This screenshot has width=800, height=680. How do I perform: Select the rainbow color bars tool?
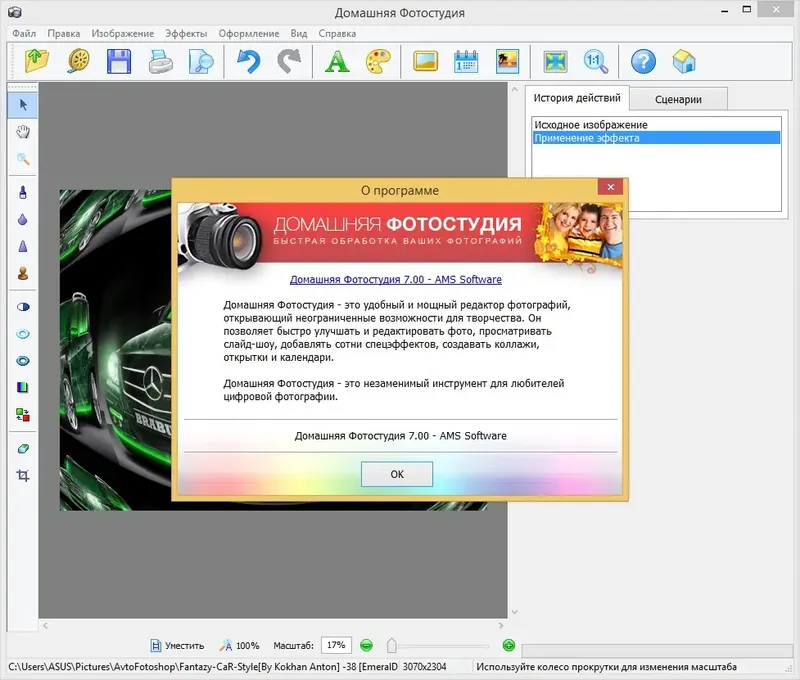23,388
